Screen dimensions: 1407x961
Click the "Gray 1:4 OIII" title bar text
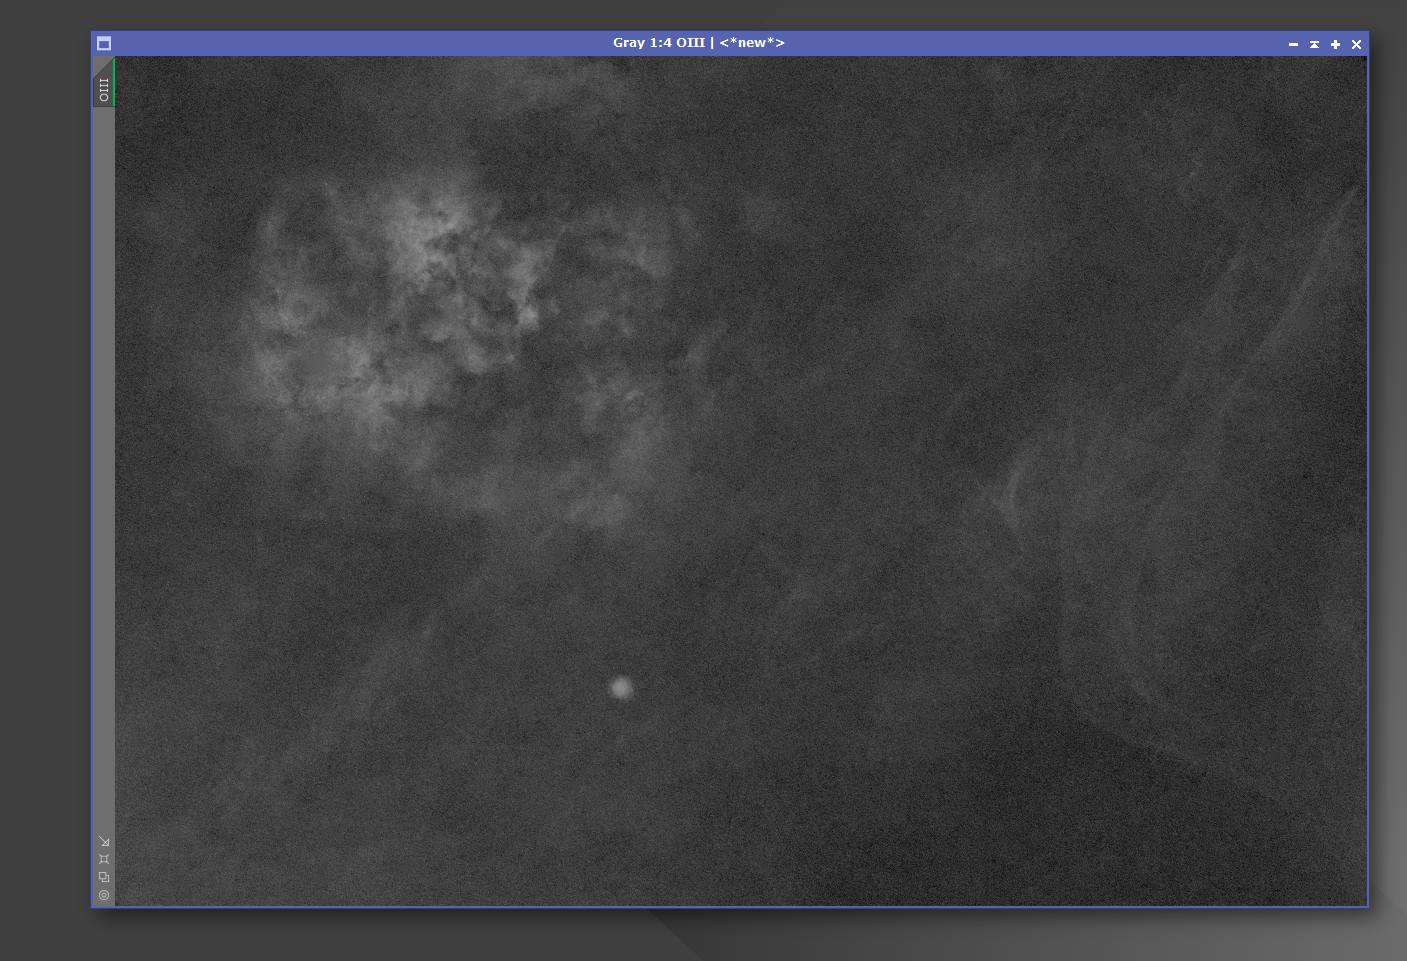698,43
